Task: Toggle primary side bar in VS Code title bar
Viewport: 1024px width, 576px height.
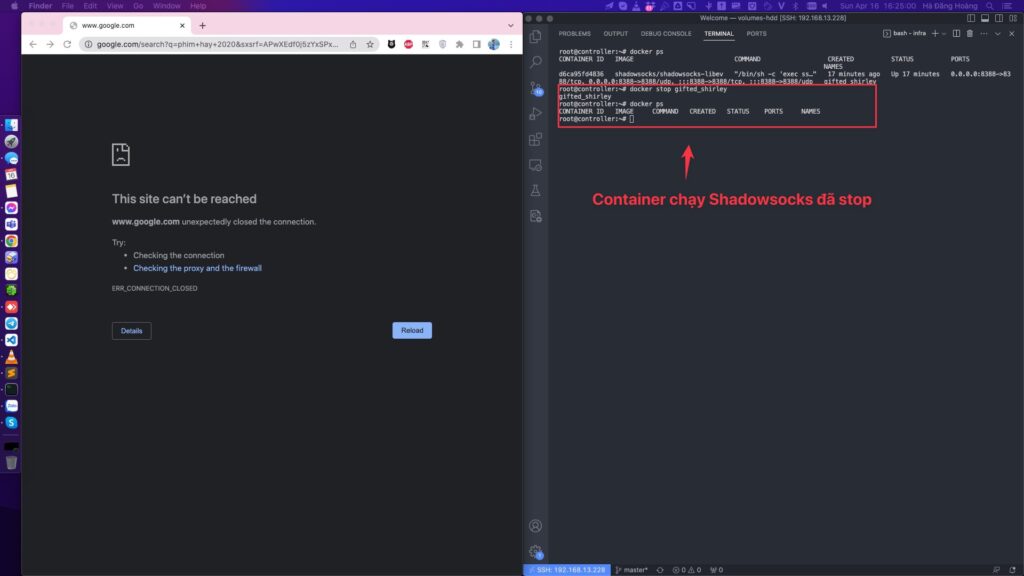Action: click(971, 18)
